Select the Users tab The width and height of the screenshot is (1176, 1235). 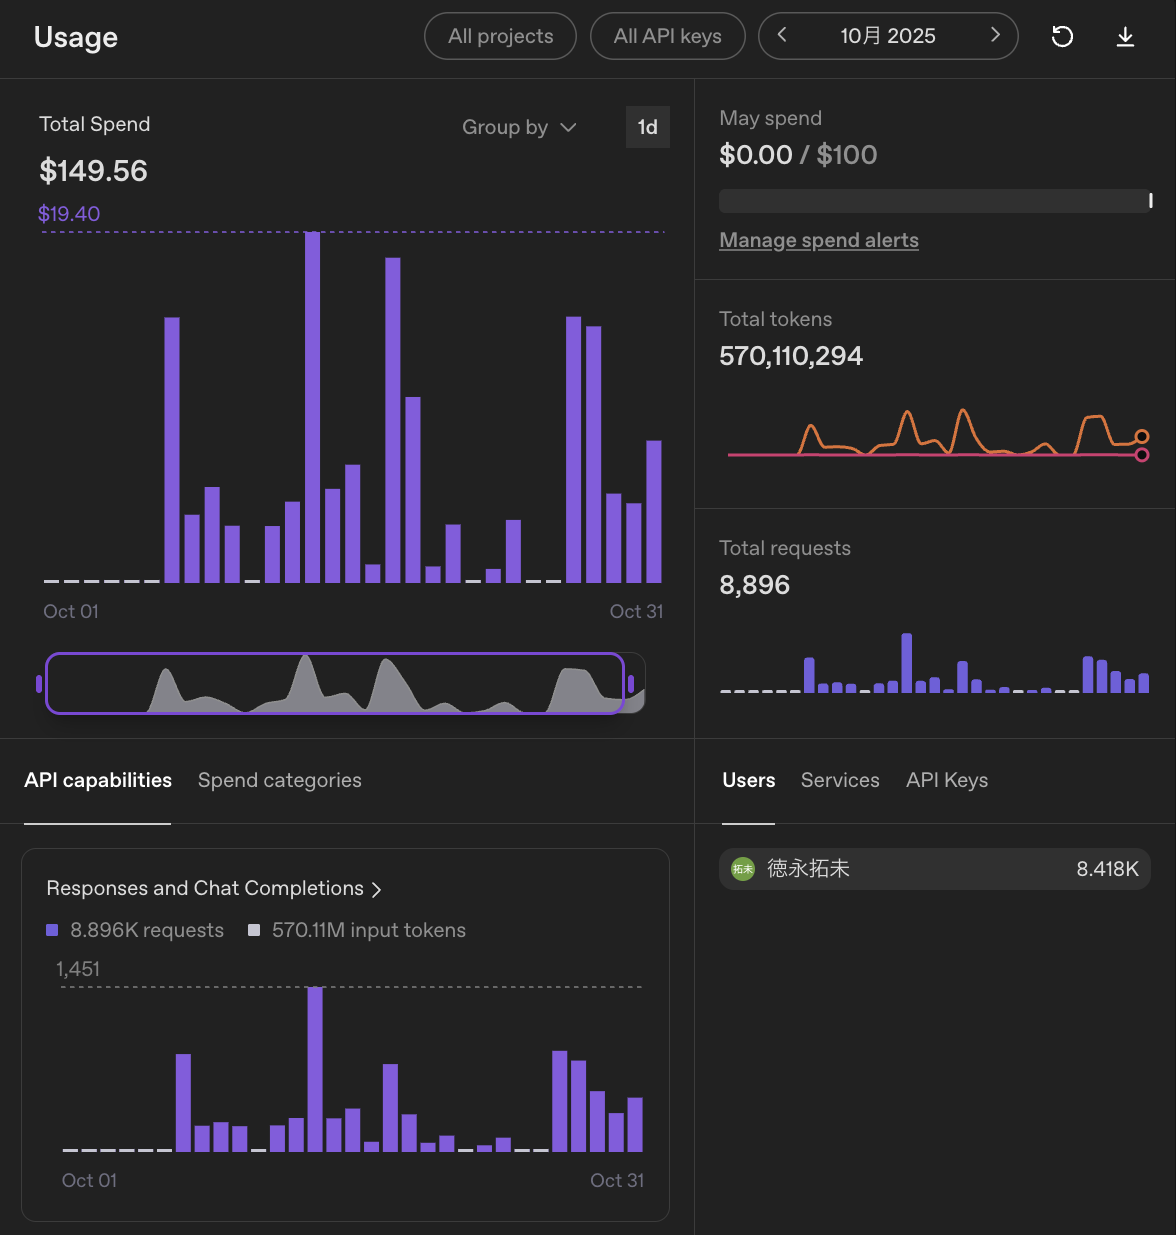[x=749, y=780]
